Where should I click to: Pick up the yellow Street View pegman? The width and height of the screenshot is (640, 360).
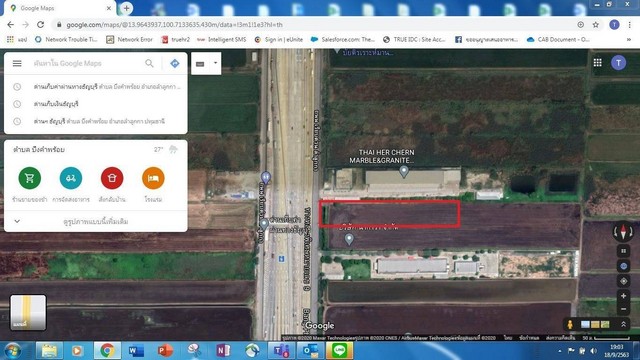pos(570,324)
